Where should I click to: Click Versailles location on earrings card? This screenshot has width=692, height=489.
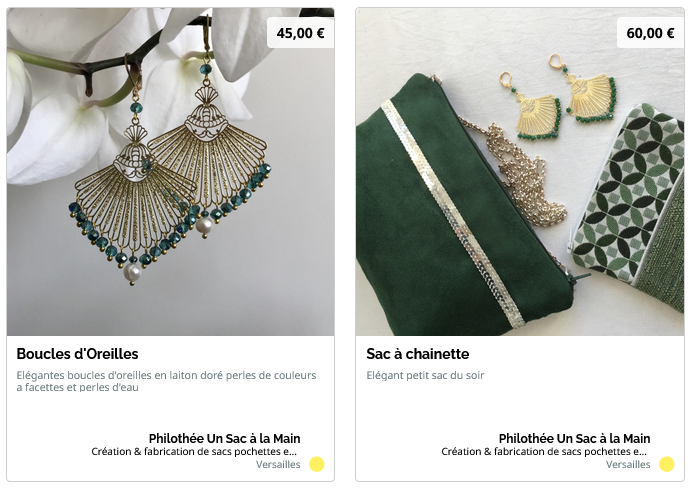278,464
